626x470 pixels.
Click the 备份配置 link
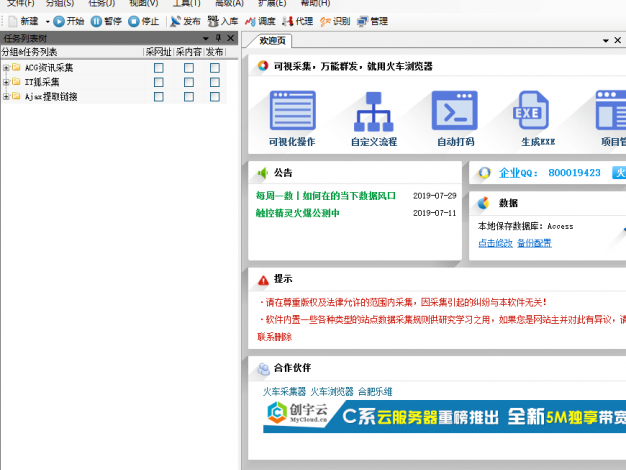click(x=534, y=243)
